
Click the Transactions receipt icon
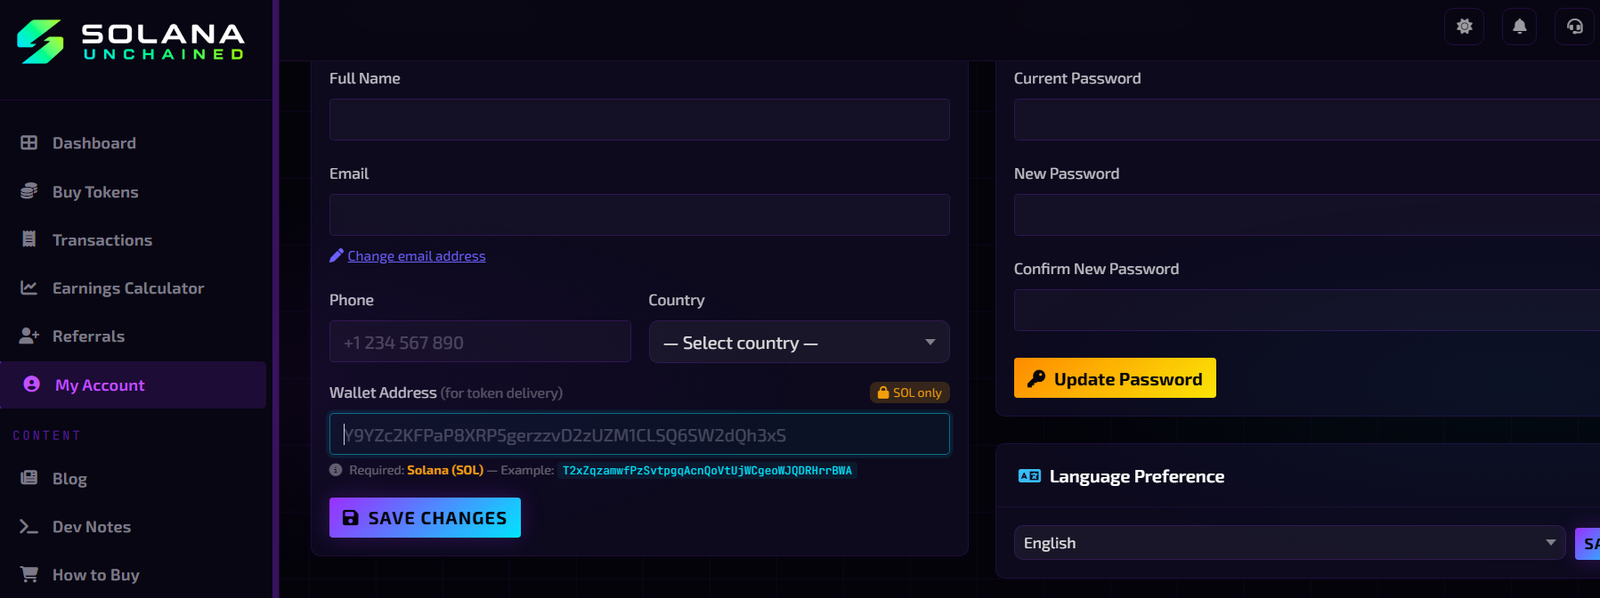[x=29, y=239]
